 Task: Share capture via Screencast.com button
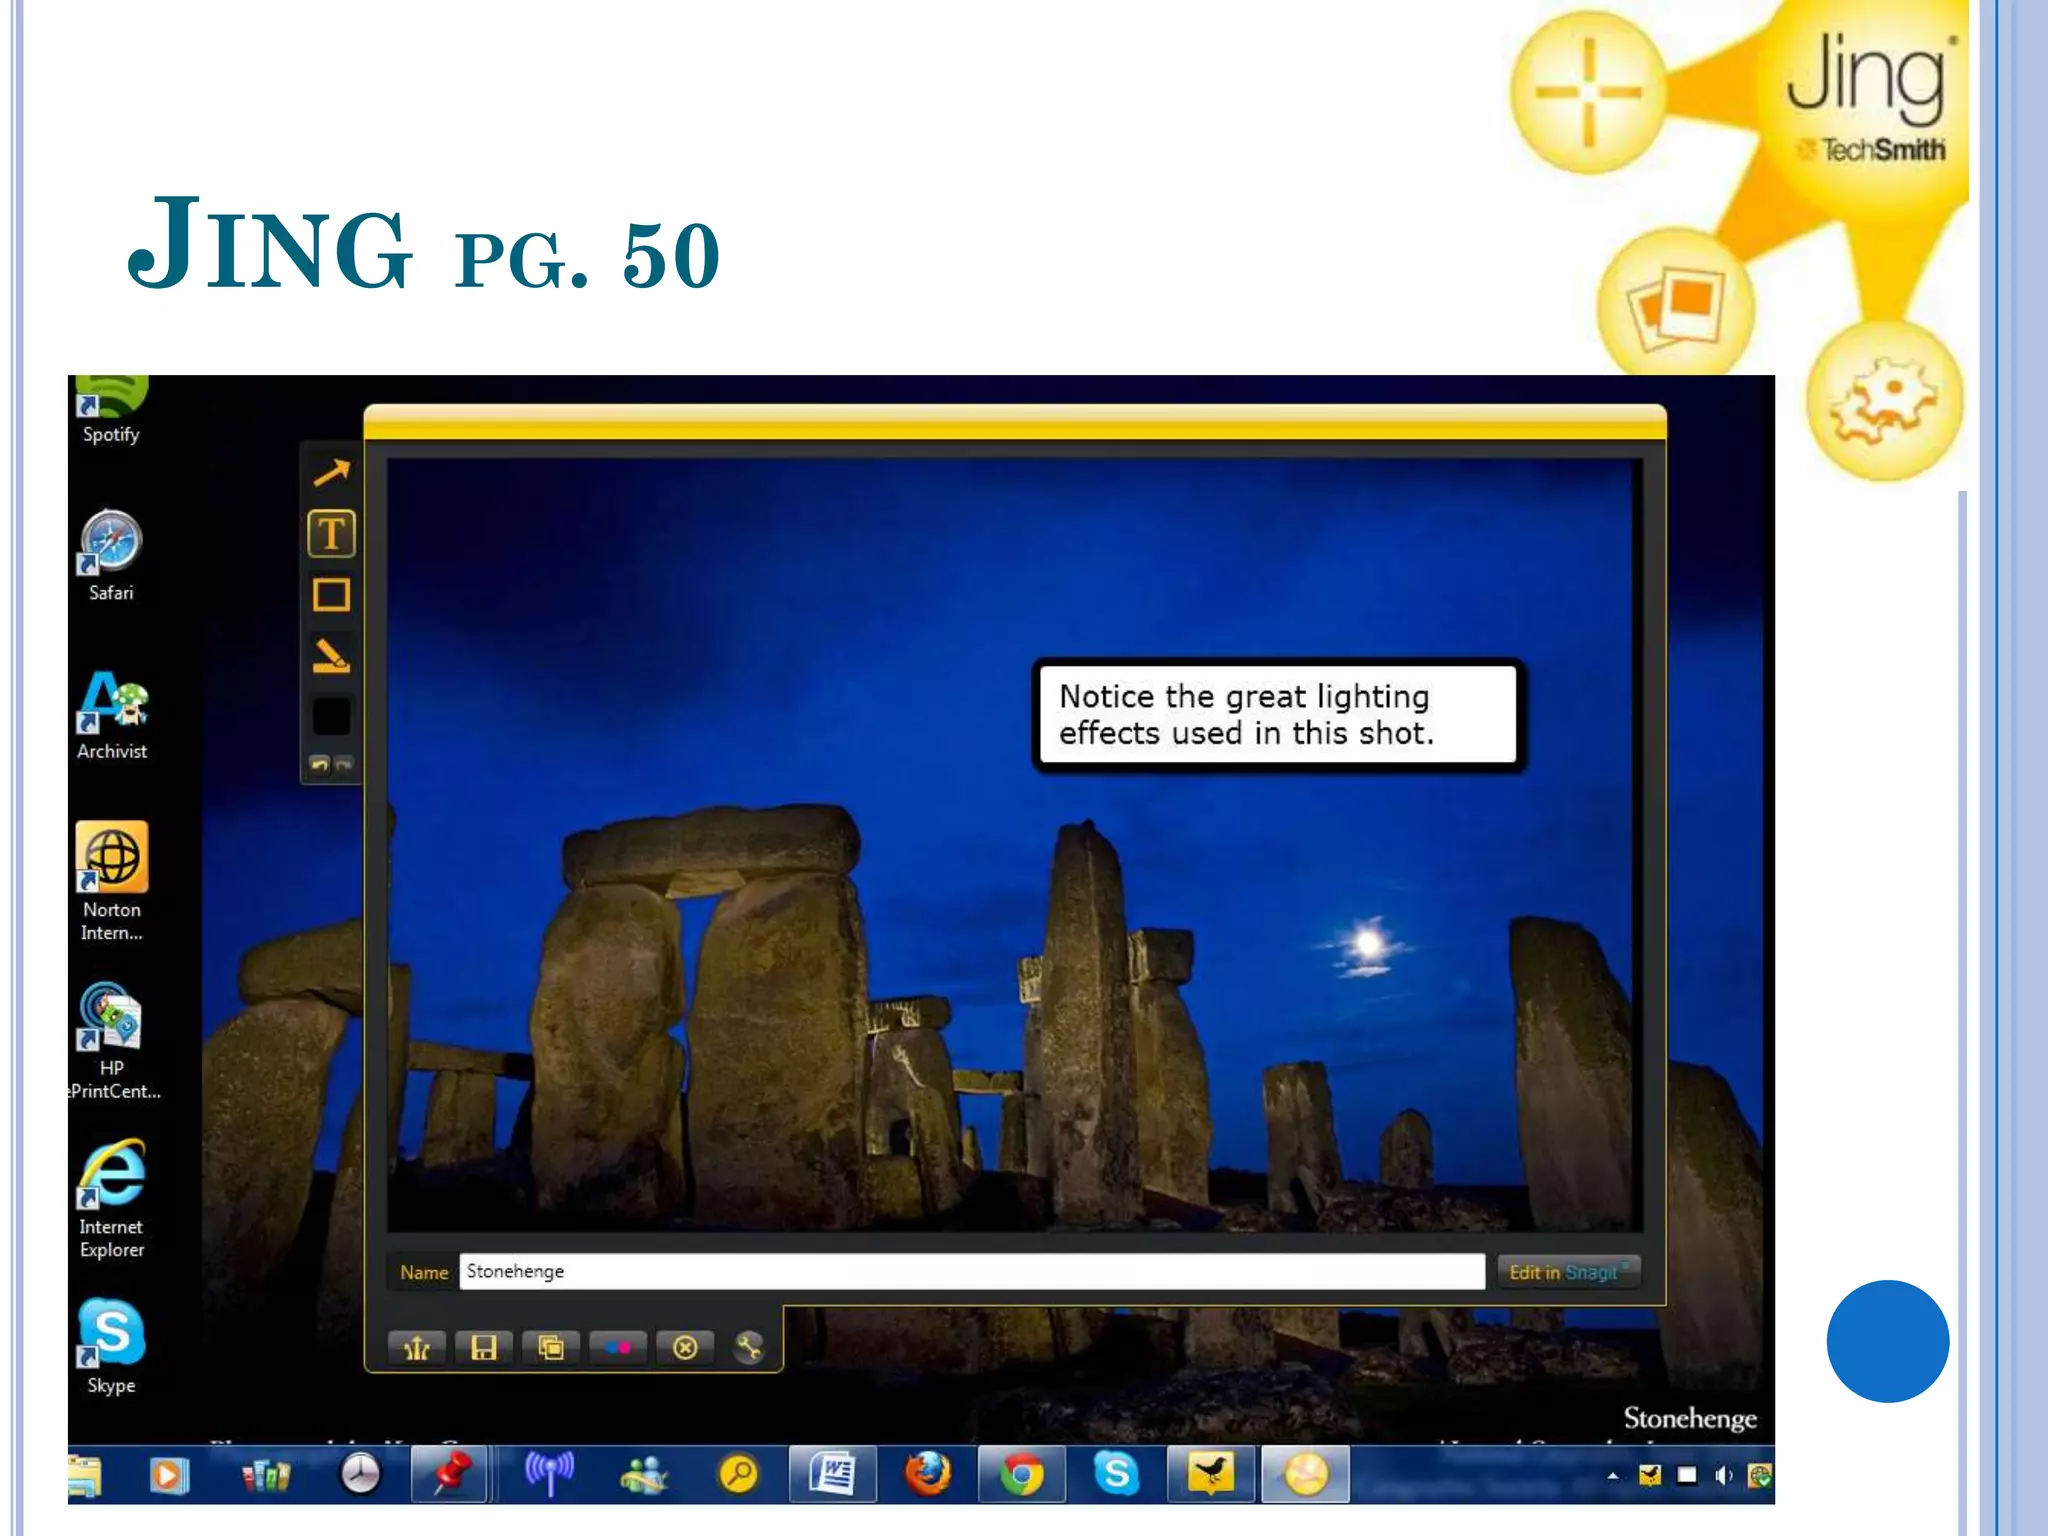click(416, 1348)
